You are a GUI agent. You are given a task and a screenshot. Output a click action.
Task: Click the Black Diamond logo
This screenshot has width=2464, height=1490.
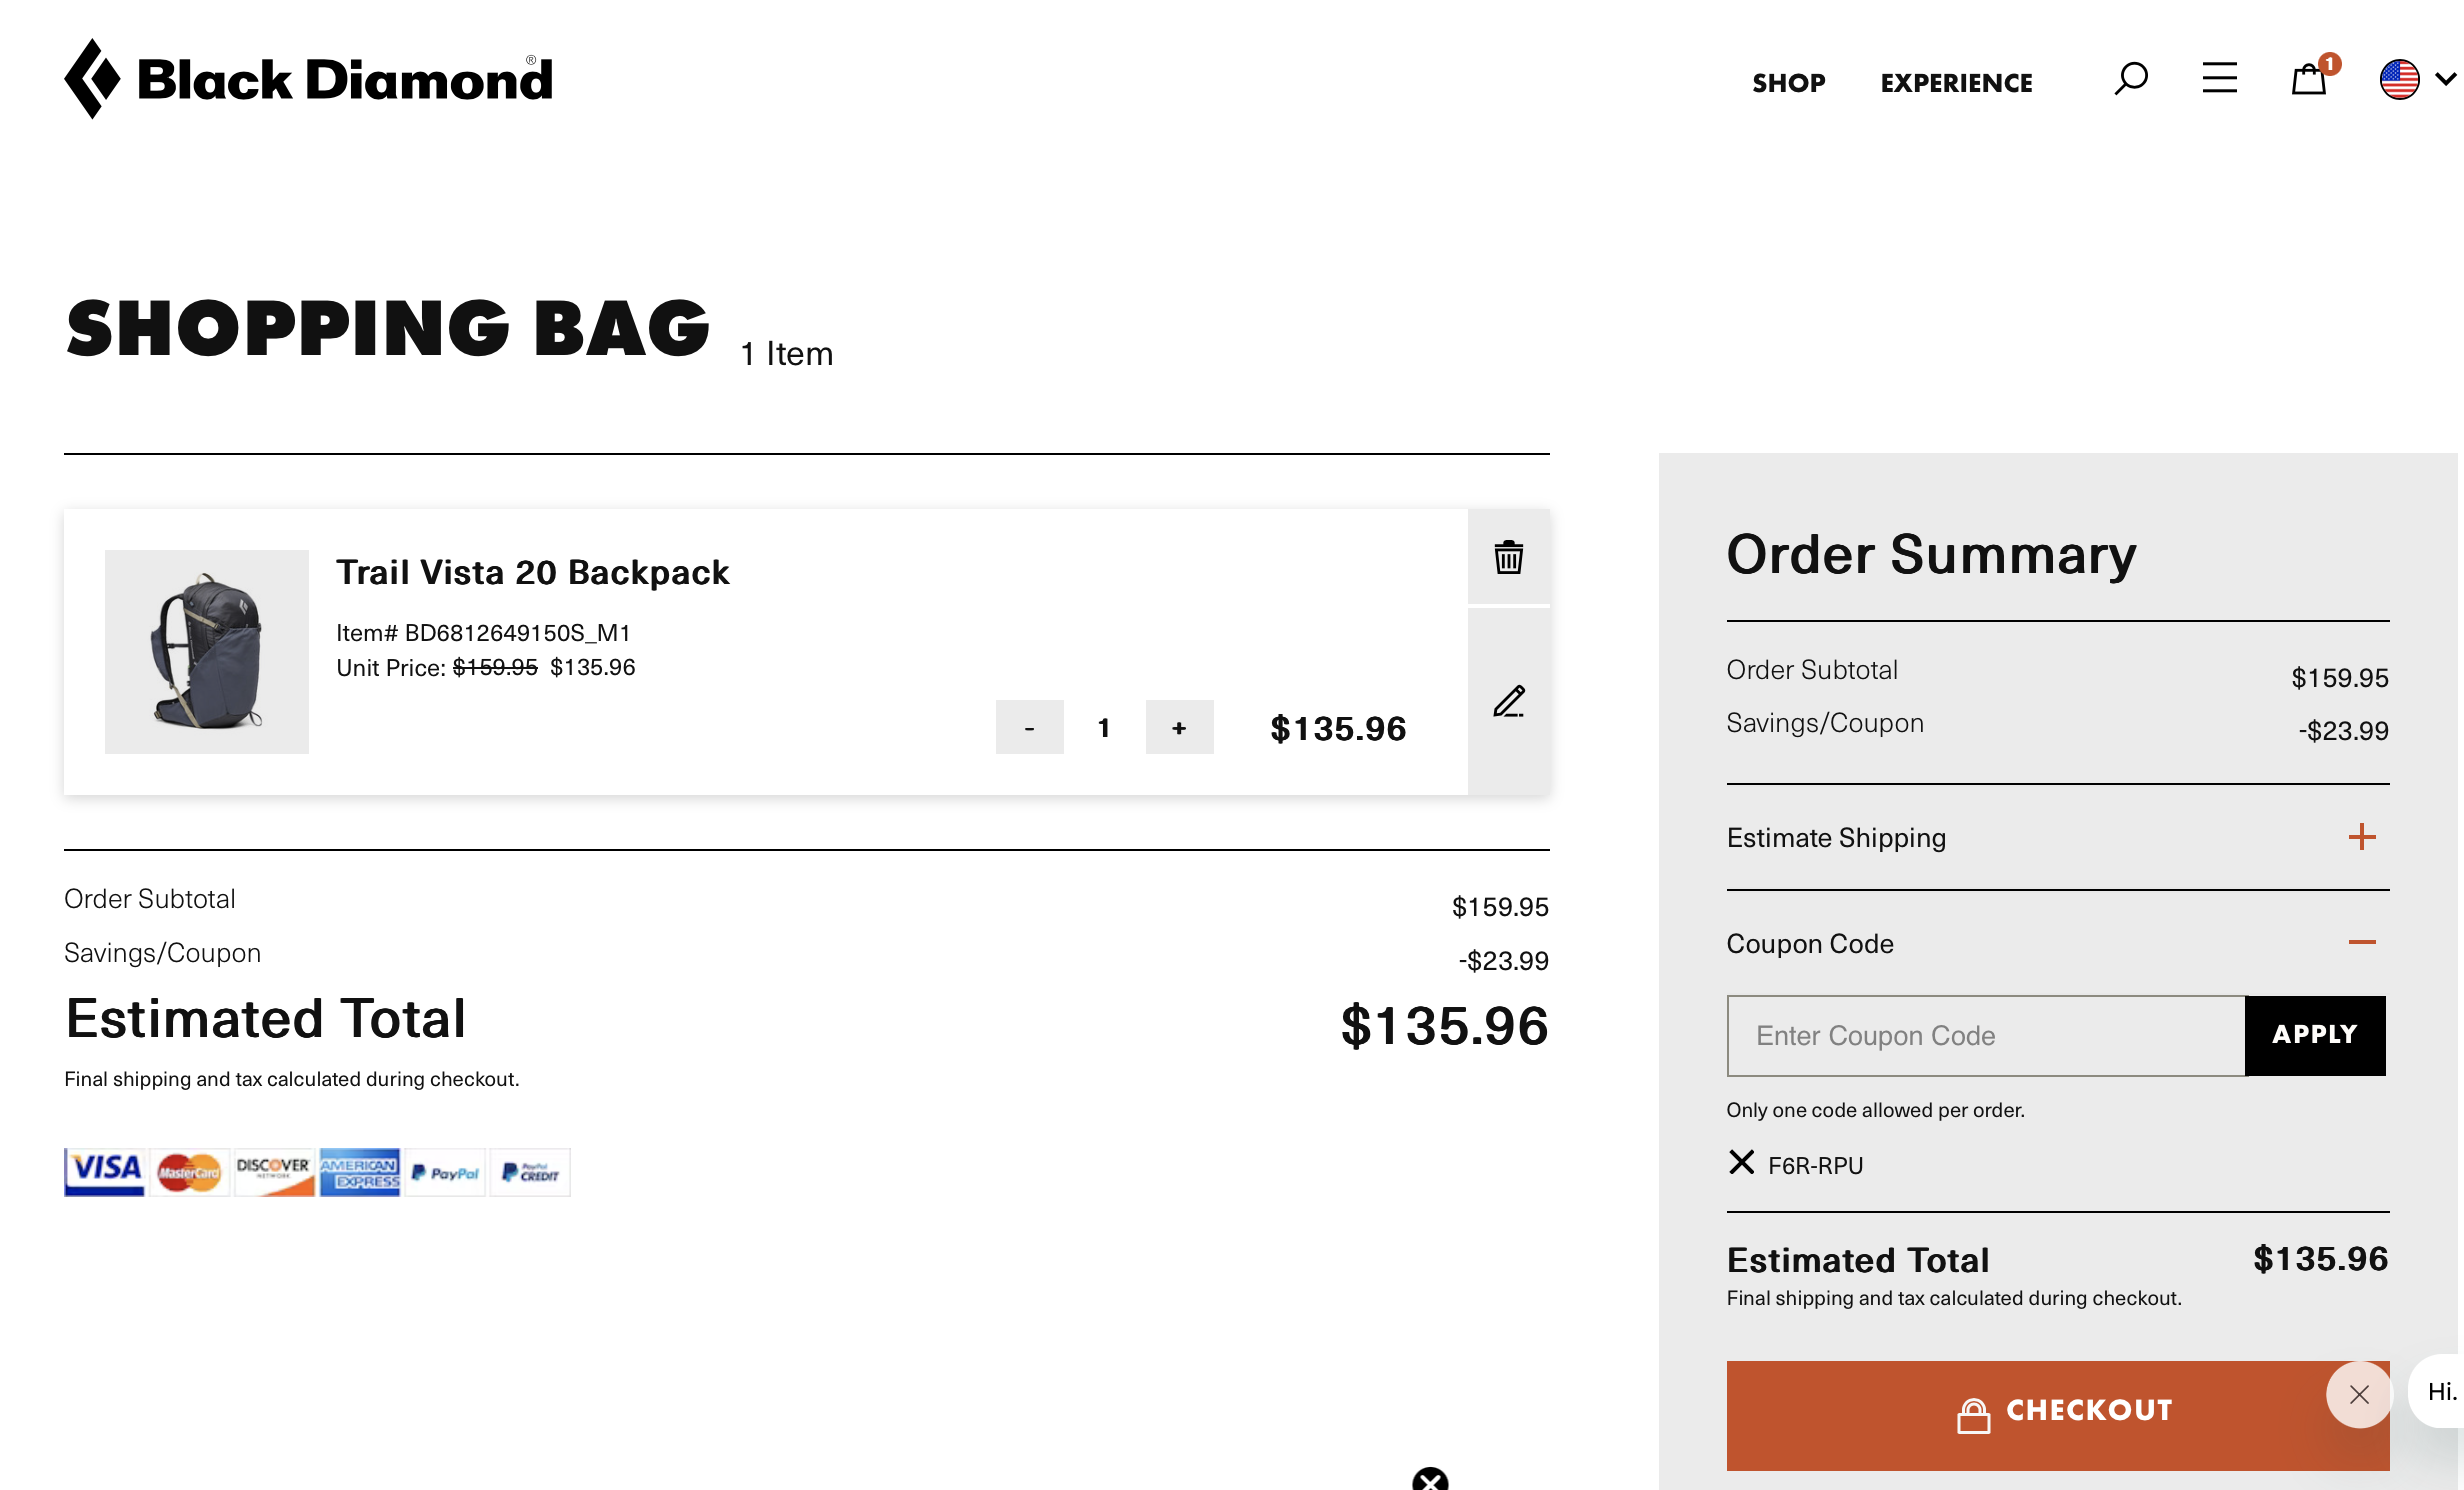(x=306, y=78)
